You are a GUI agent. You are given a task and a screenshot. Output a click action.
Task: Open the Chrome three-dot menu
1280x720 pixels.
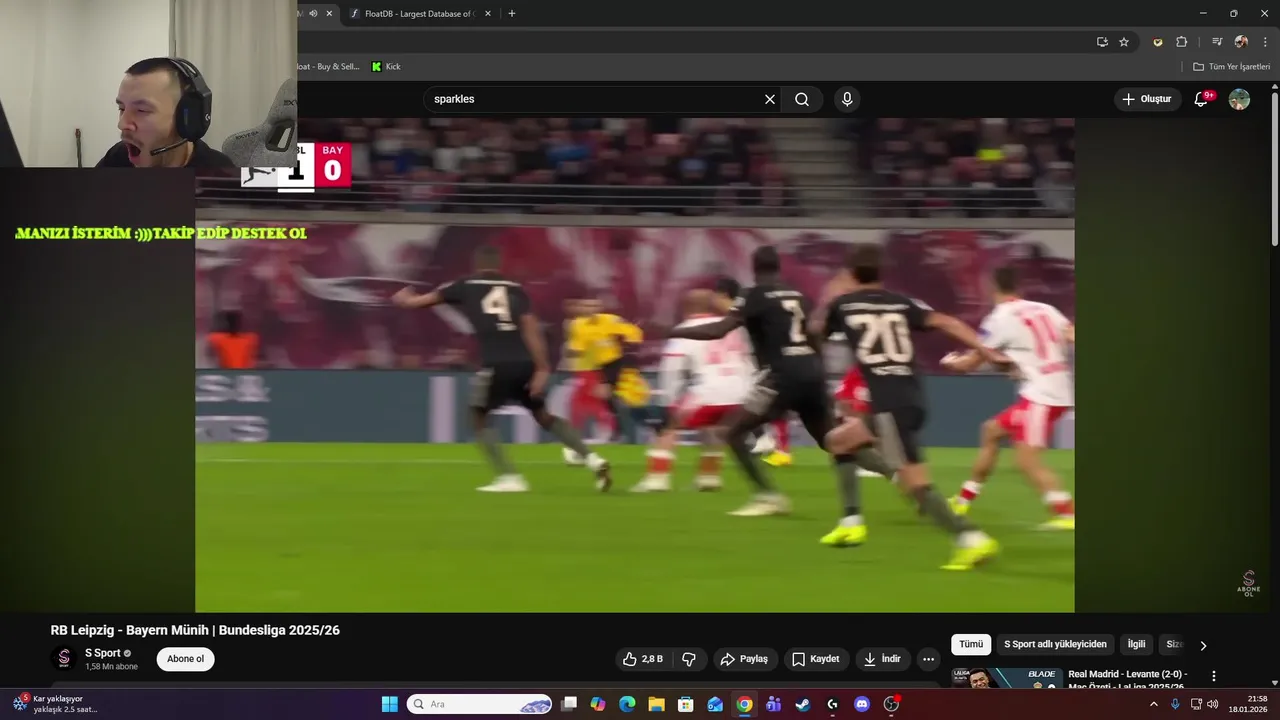[x=1265, y=42]
